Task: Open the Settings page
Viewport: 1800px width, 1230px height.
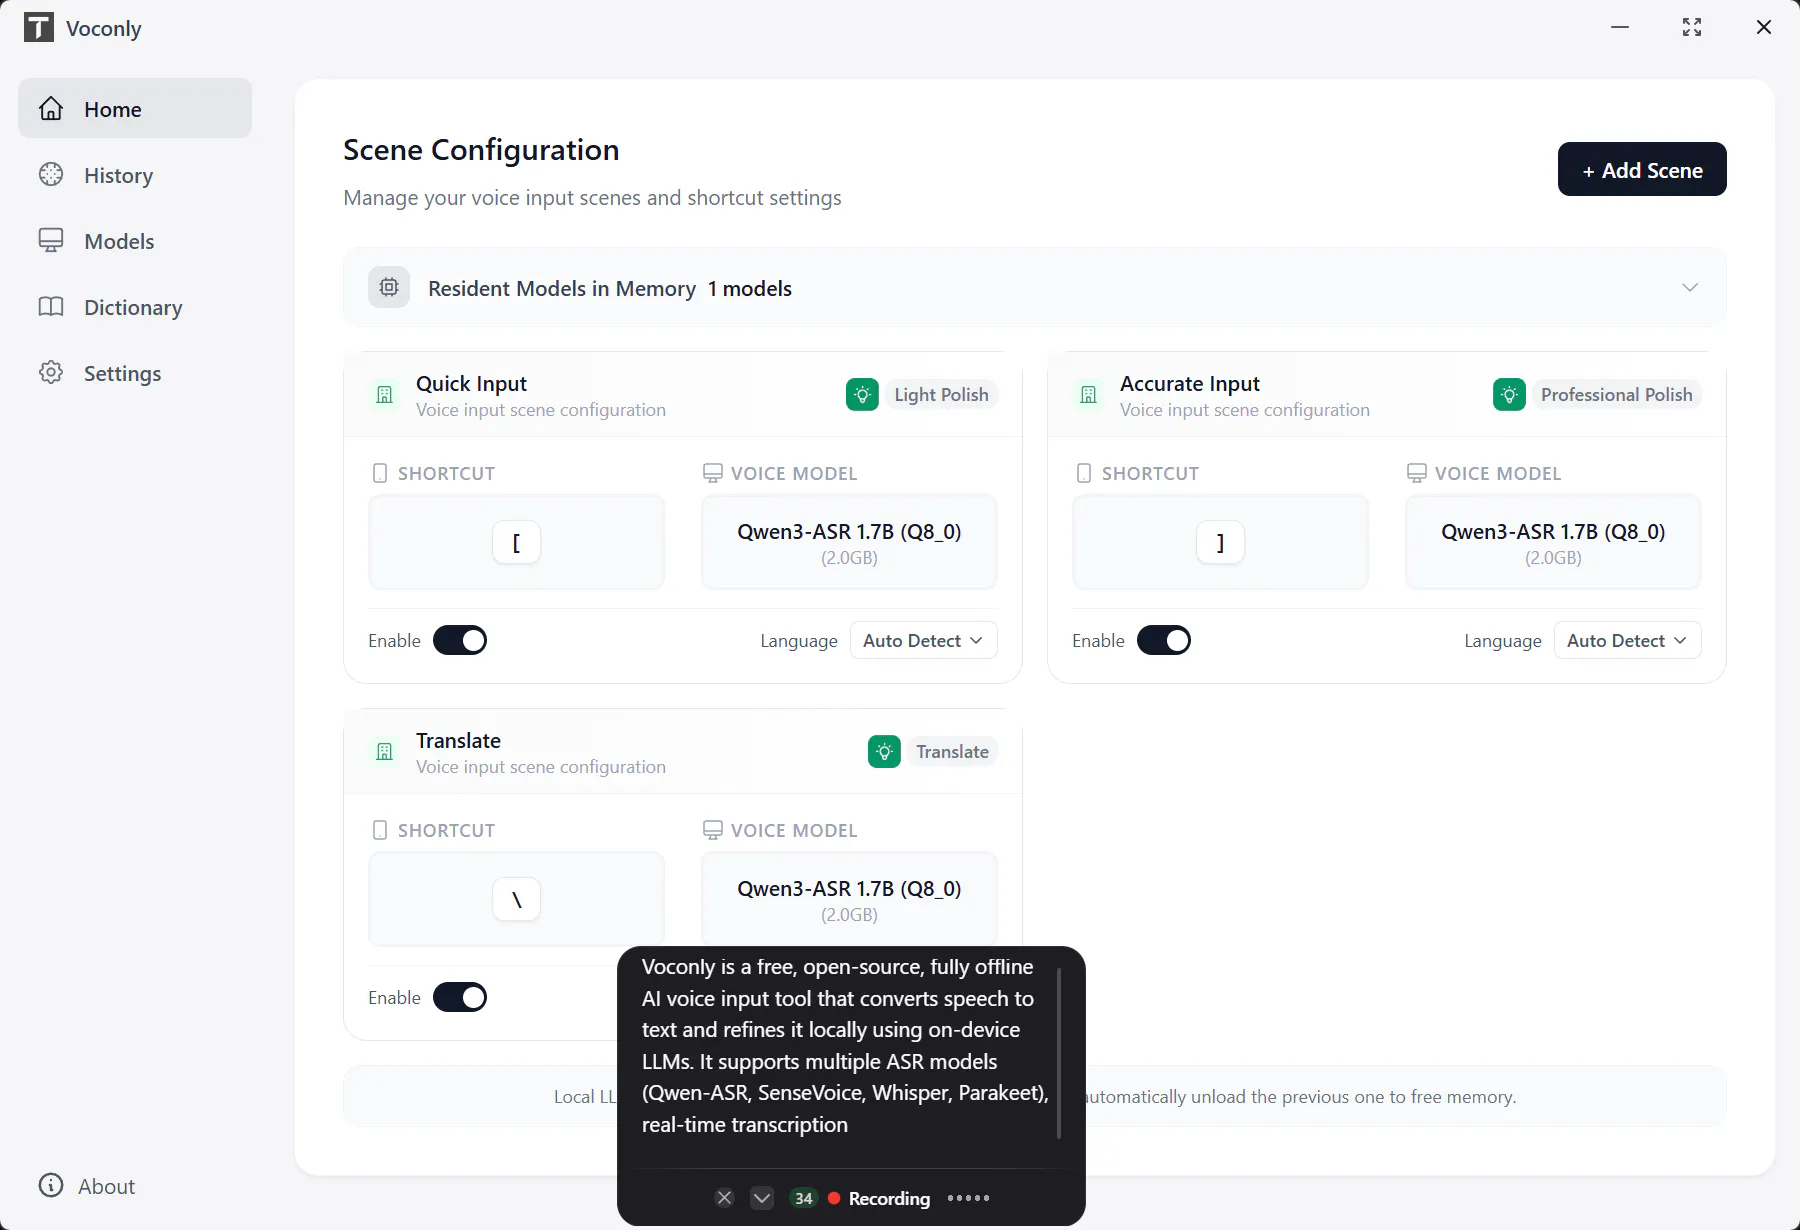Action: [135, 373]
